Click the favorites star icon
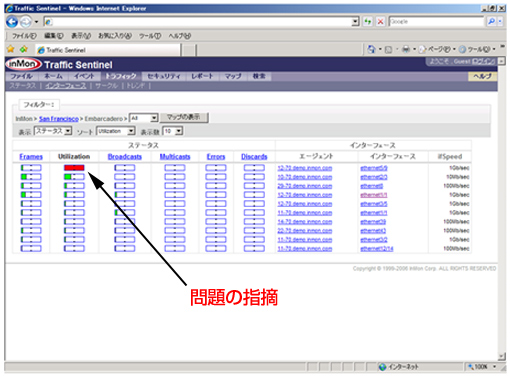Image resolution: width=510 pixels, height=379 pixels. 11,49
